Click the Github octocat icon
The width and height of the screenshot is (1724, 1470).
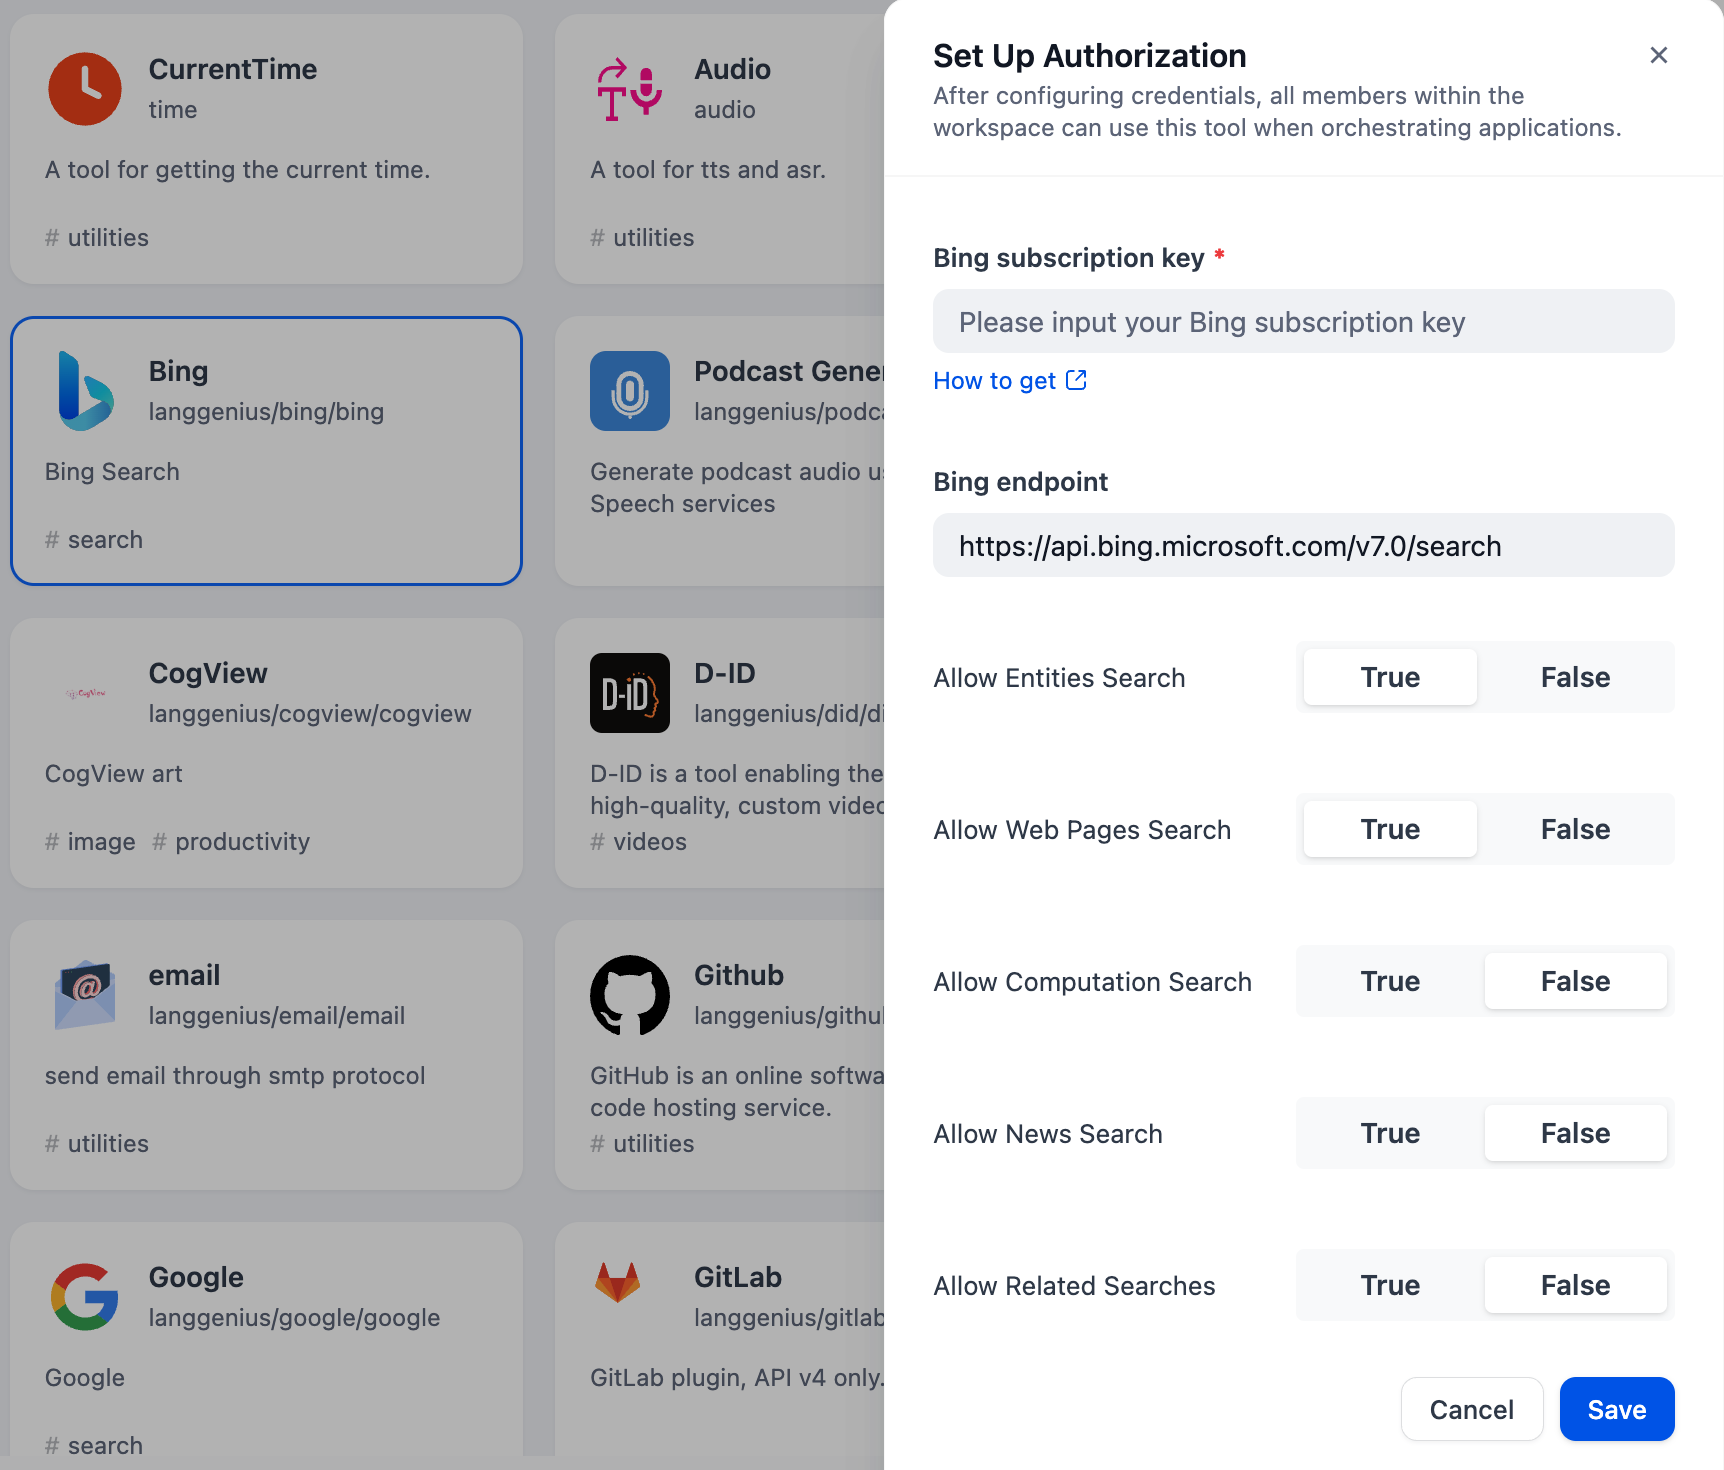pos(630,995)
